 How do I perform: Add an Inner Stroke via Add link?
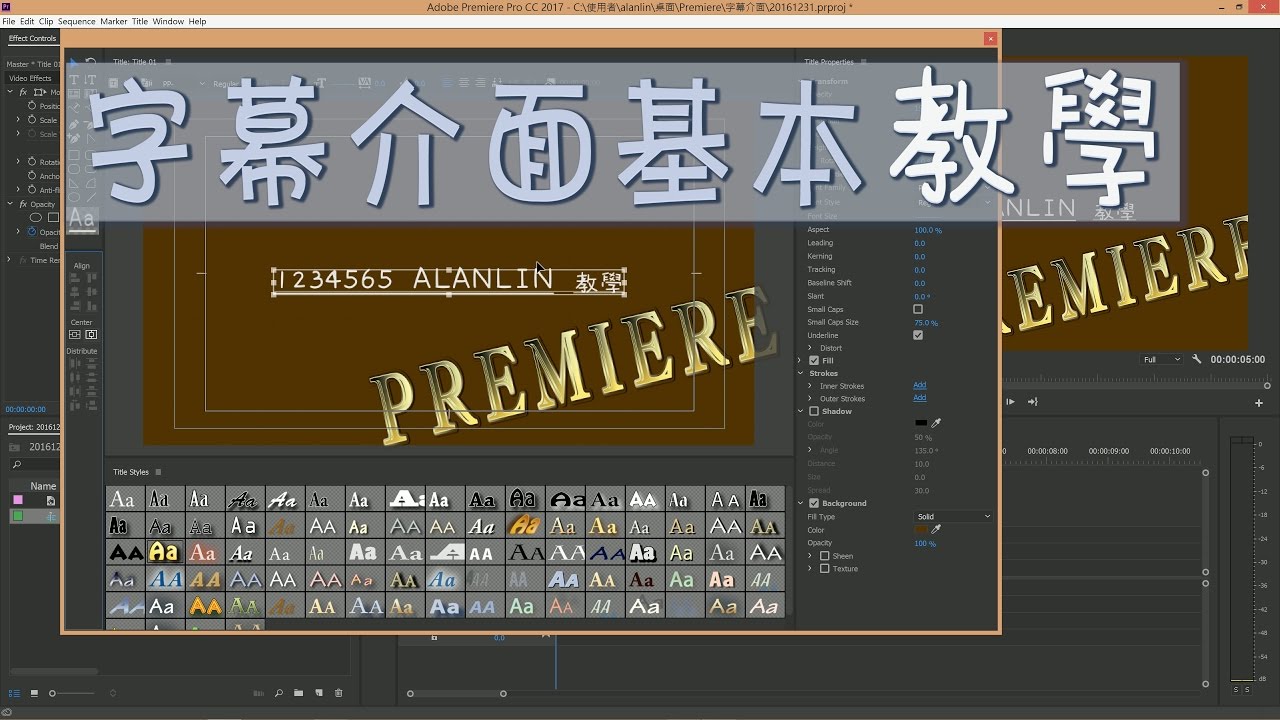[x=920, y=386]
